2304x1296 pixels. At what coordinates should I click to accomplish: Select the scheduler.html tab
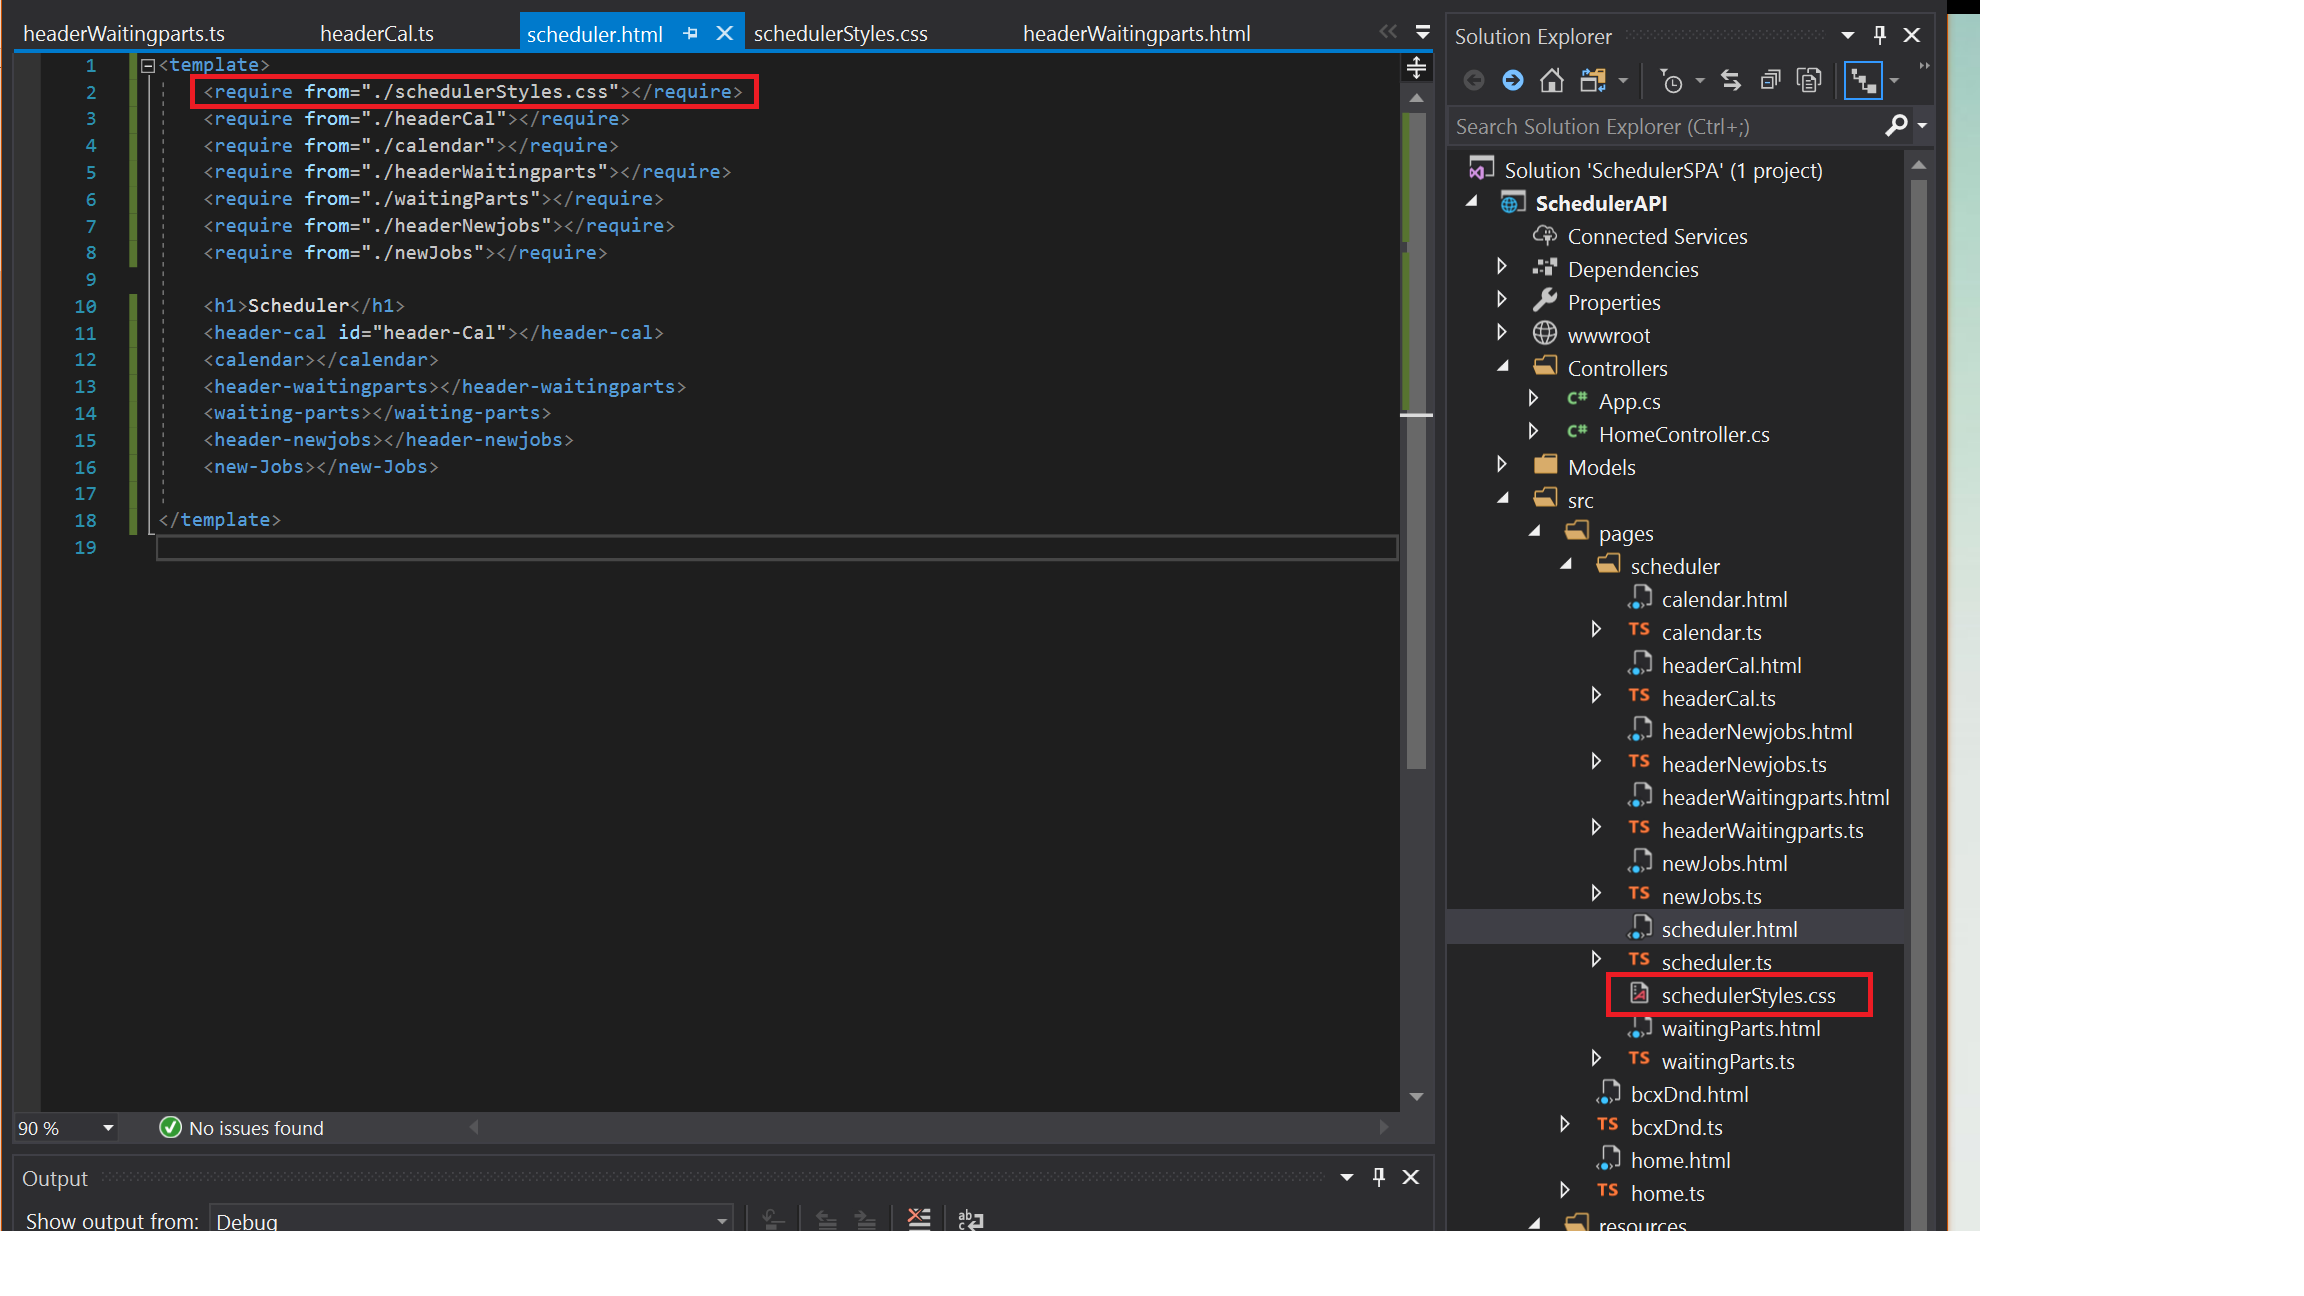pos(595,35)
